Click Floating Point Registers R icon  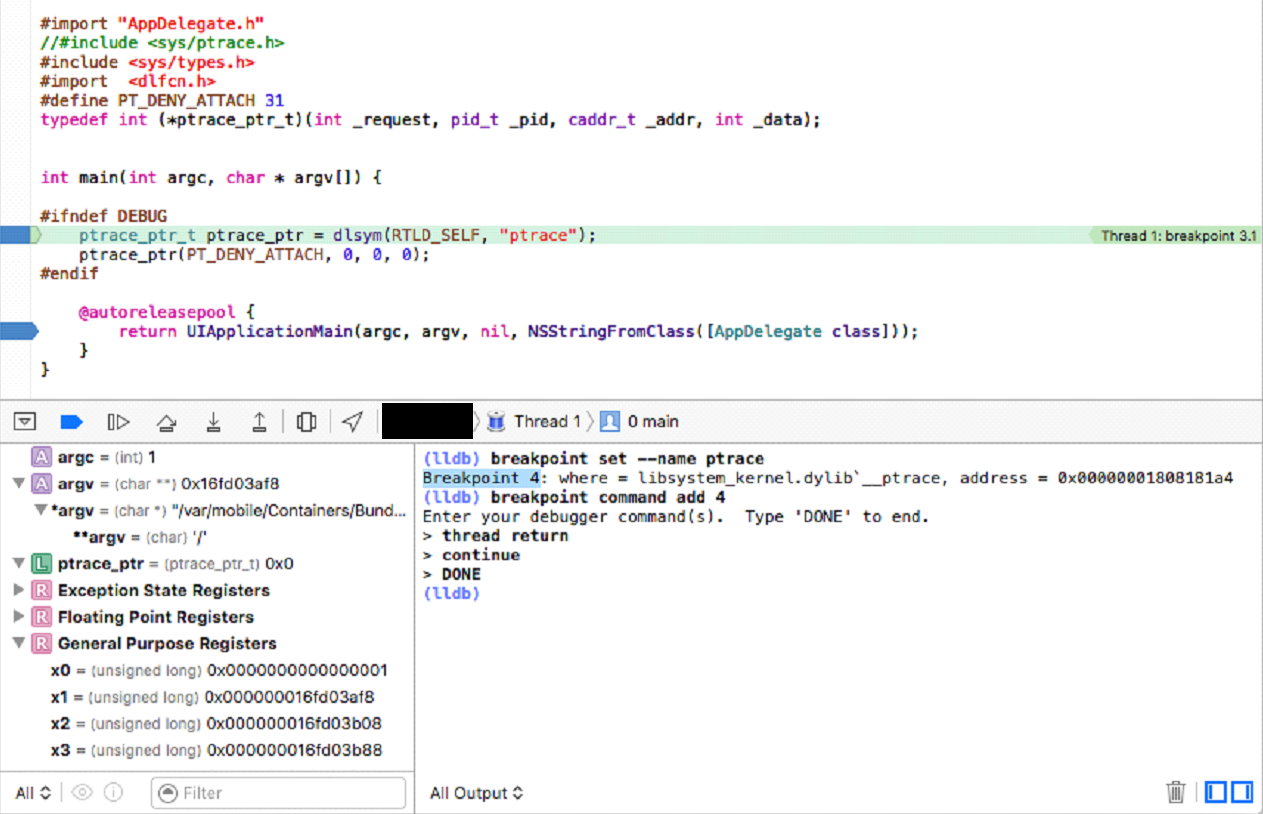[x=41, y=617]
